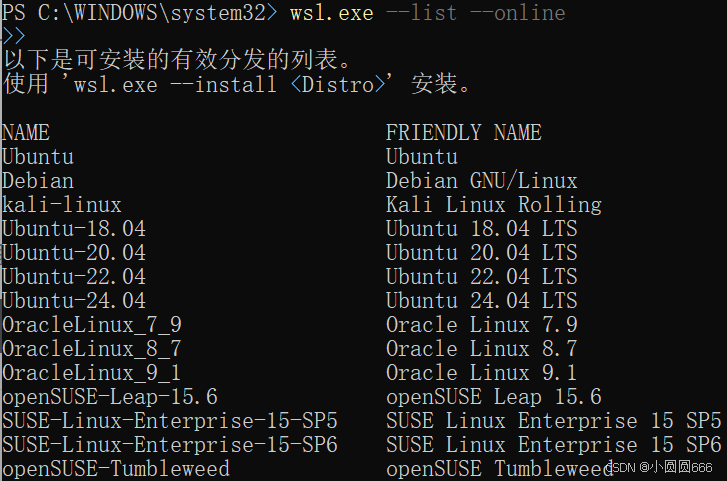The image size is (727, 481).
Task: Click the distro name 'kali-linux'
Action: 62,205
